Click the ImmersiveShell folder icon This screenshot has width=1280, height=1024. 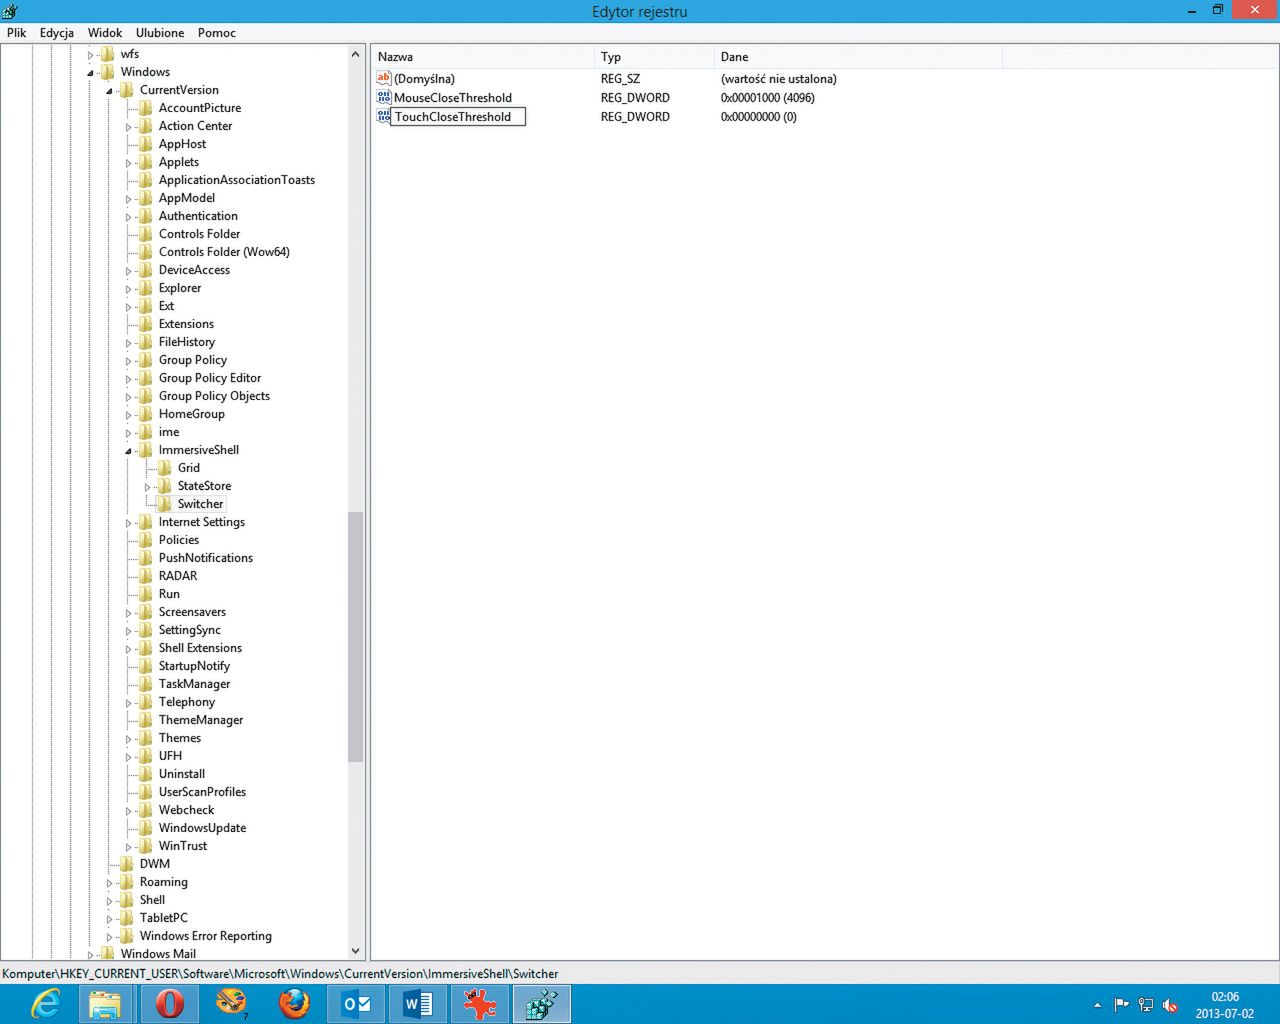(146, 450)
